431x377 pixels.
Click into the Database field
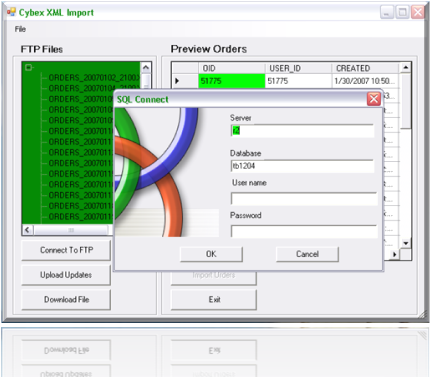tap(302, 166)
